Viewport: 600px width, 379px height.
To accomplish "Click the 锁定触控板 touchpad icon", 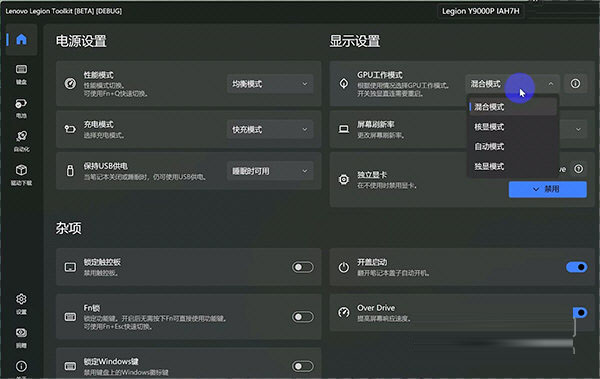I will click(x=70, y=267).
